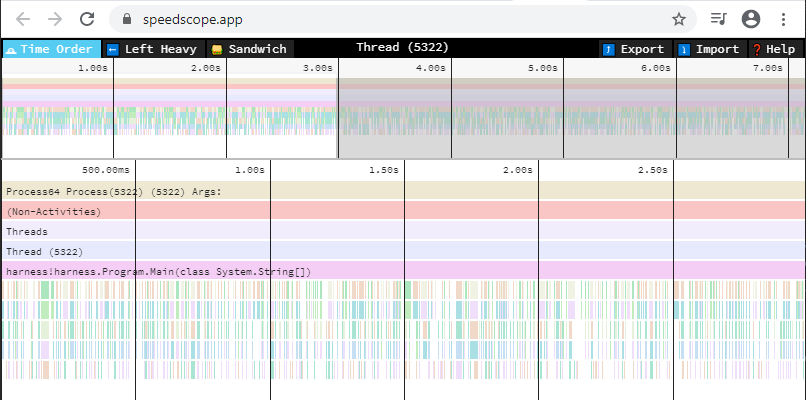
Task: Click the browser forward arrow
Action: coord(54,19)
